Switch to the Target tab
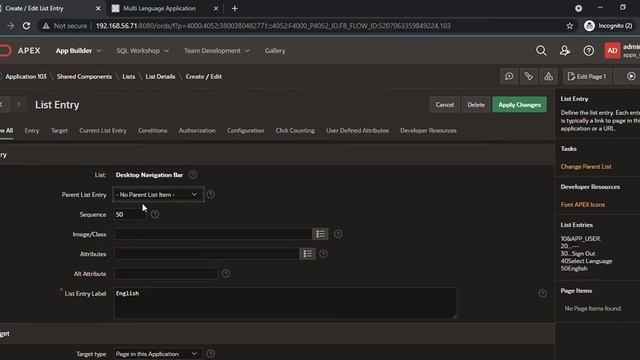This screenshot has width=640, height=360. coord(59,131)
